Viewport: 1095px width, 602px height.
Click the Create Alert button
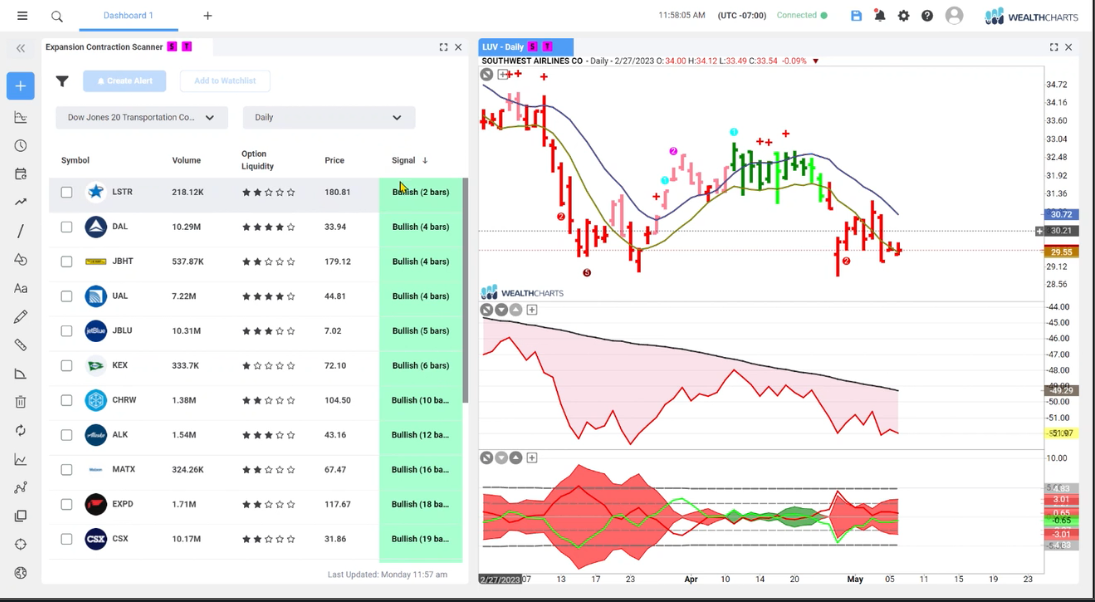tap(124, 81)
